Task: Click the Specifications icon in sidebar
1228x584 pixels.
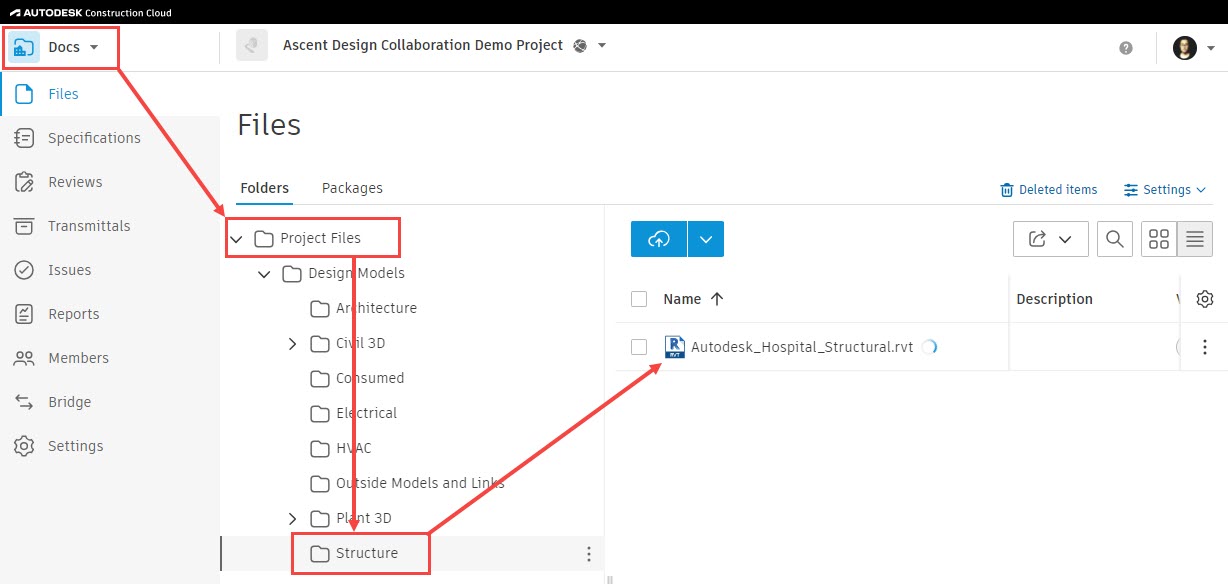Action: [x=25, y=138]
